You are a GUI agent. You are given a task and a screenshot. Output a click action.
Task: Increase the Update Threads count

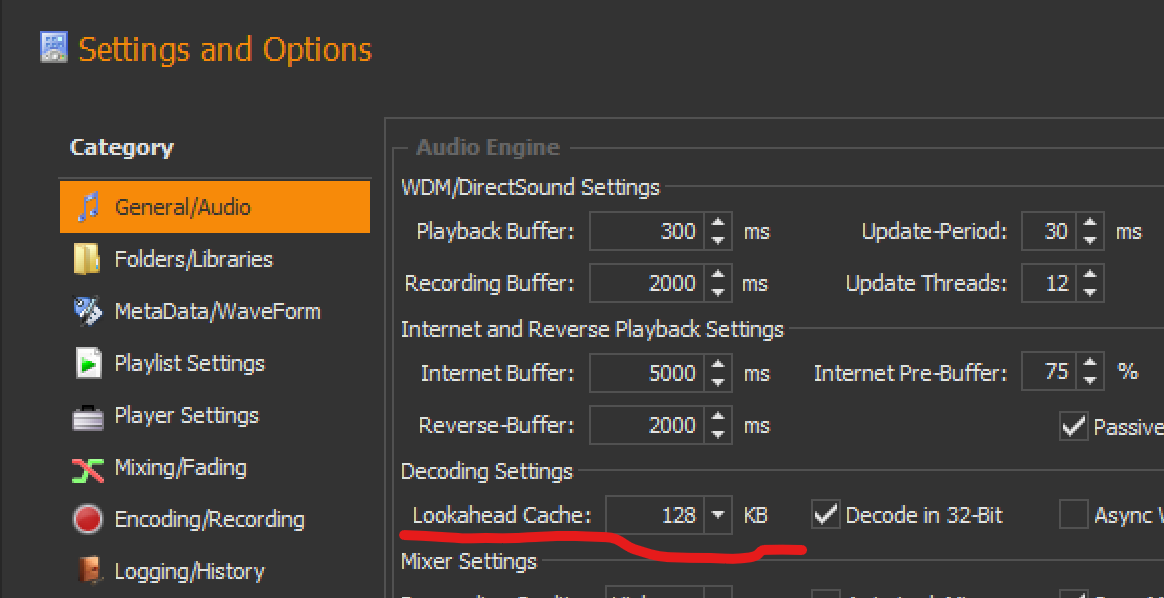coord(1090,275)
